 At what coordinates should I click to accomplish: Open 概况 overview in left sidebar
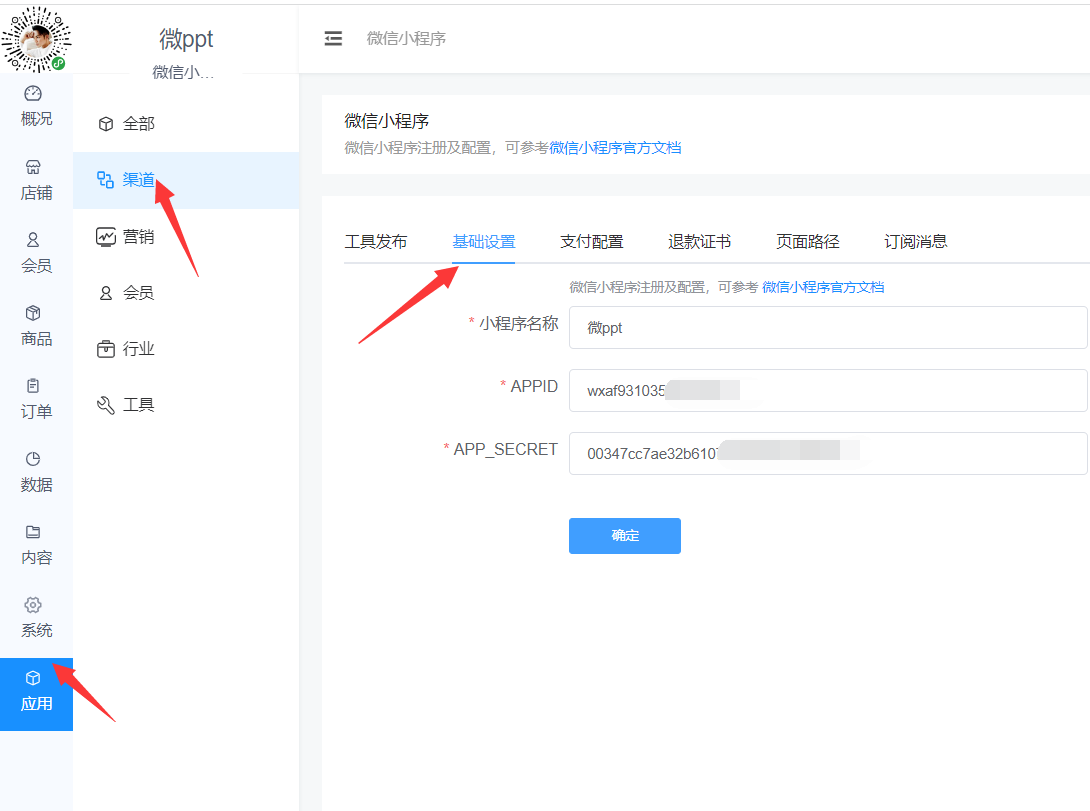(36, 106)
